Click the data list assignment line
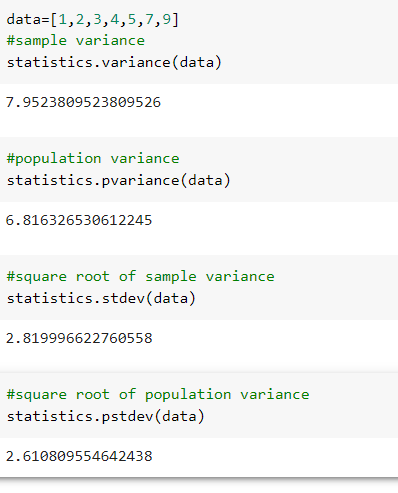Viewport: 398px width, 493px height. pyautogui.click(x=93, y=20)
